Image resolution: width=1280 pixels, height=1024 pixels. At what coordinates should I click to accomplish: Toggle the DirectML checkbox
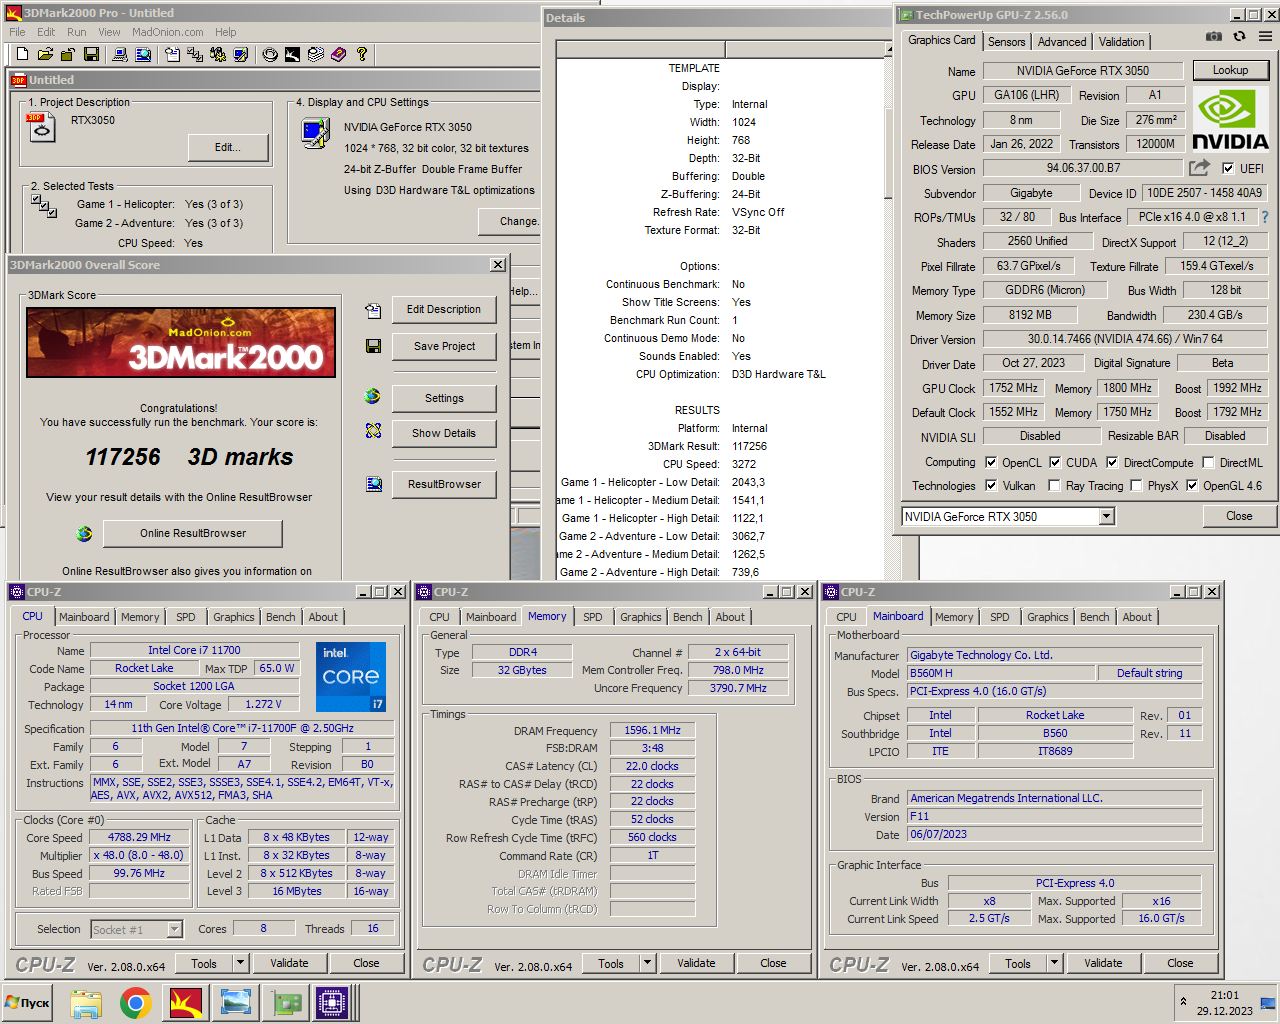tap(1208, 462)
